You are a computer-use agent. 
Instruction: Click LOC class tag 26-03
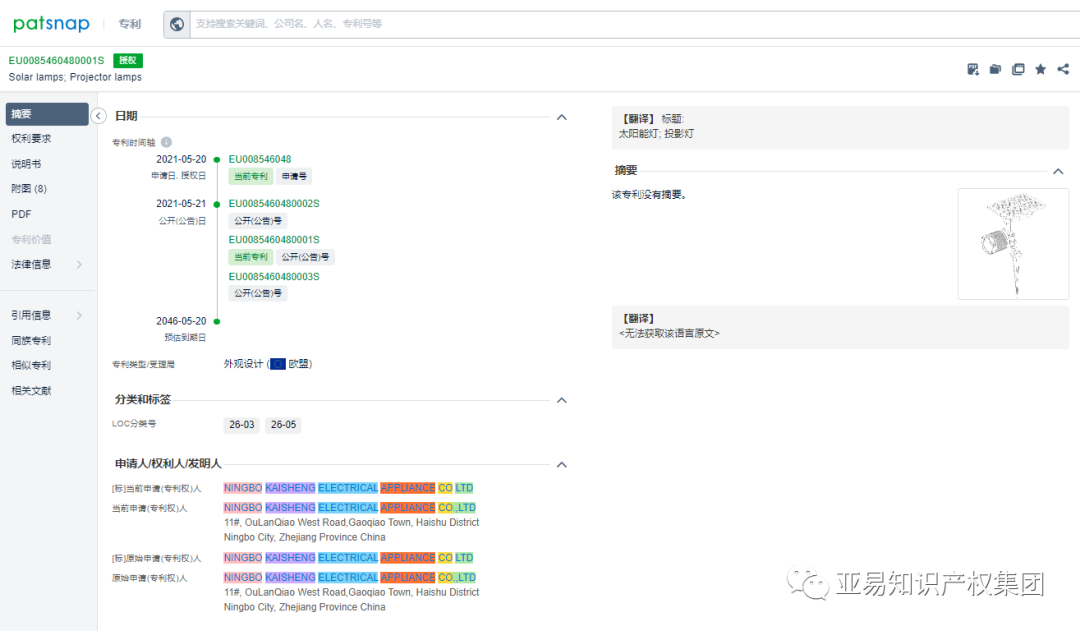242,424
